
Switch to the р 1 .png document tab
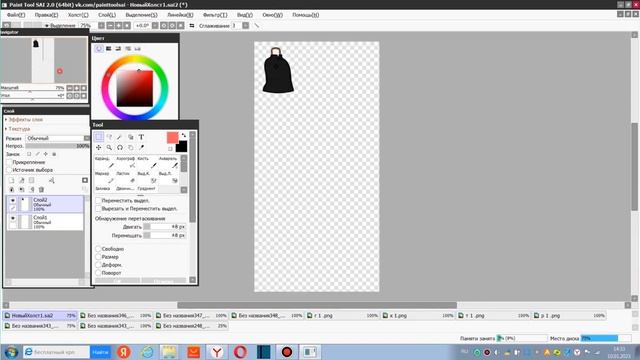pyautogui.click(x=570, y=316)
